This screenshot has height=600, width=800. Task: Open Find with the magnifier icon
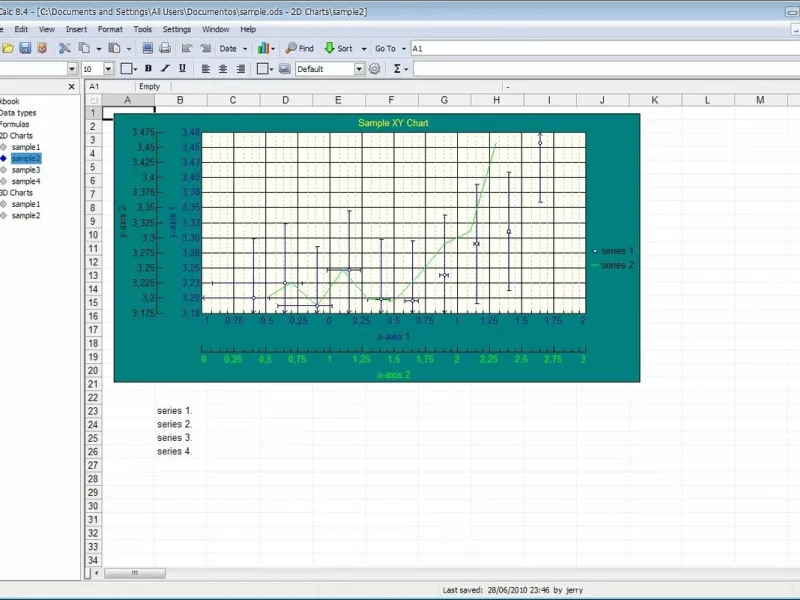[x=299, y=48]
